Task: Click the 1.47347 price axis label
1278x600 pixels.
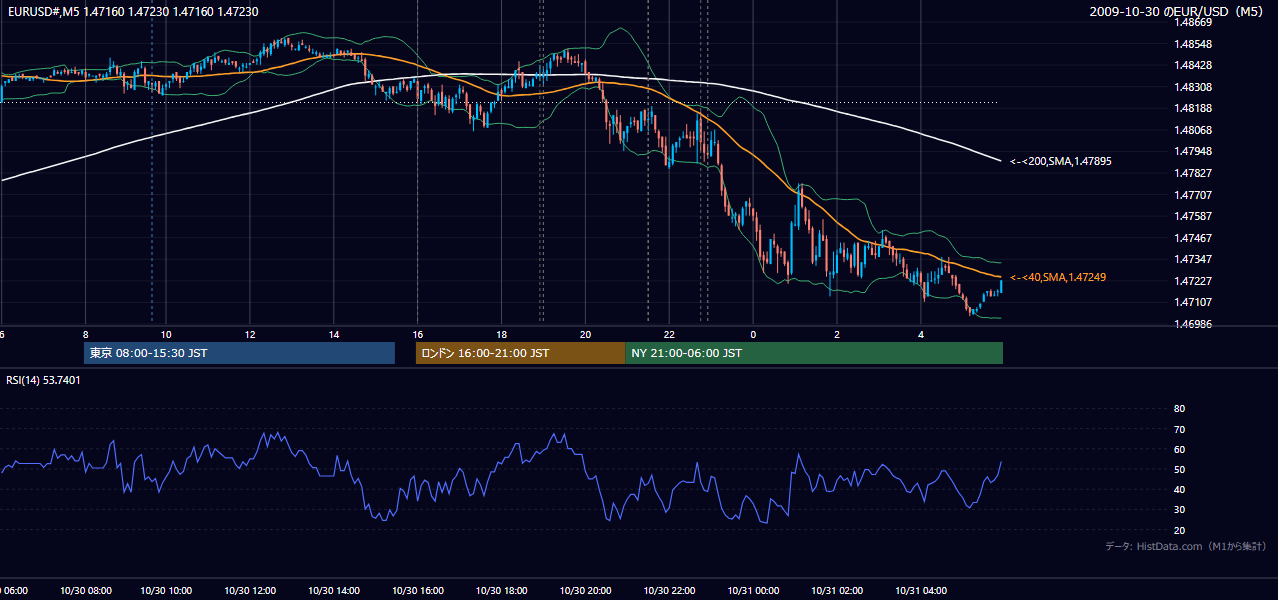Action: 1192,259
